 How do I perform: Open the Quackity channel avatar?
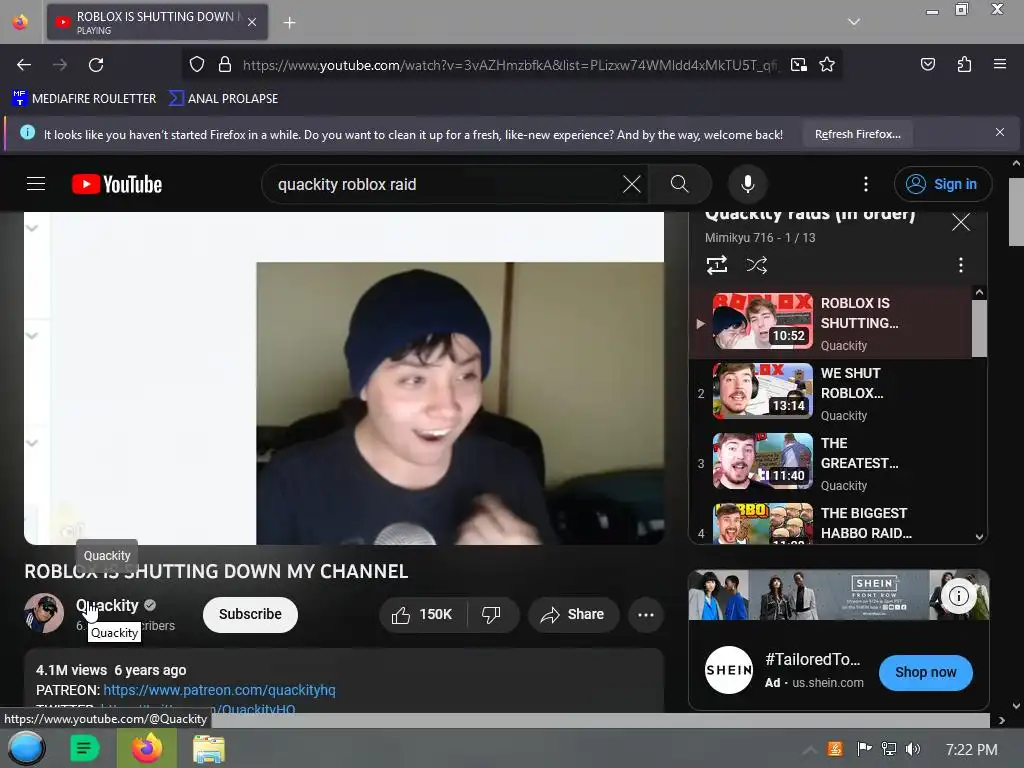[44, 613]
